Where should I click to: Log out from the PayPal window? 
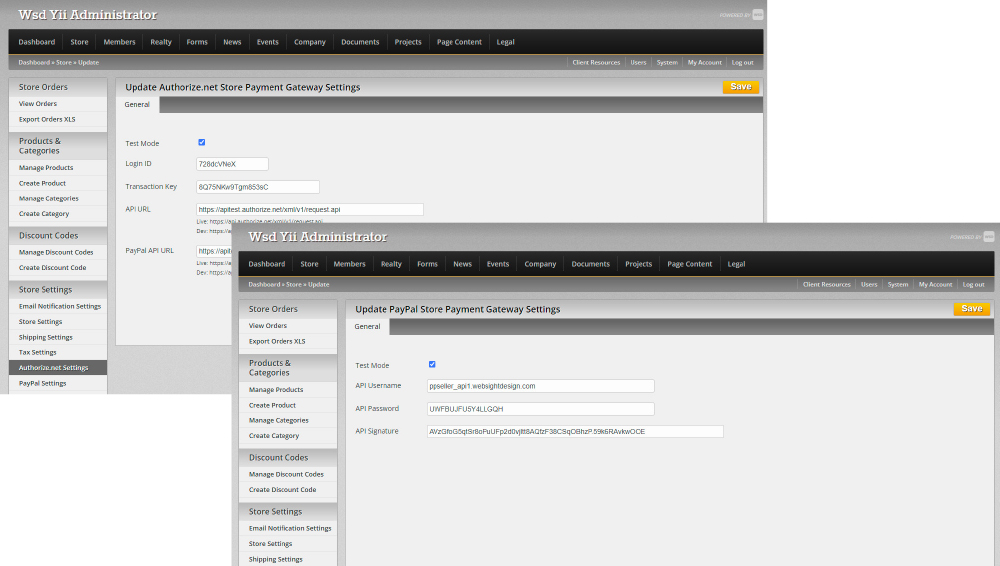click(x=973, y=285)
